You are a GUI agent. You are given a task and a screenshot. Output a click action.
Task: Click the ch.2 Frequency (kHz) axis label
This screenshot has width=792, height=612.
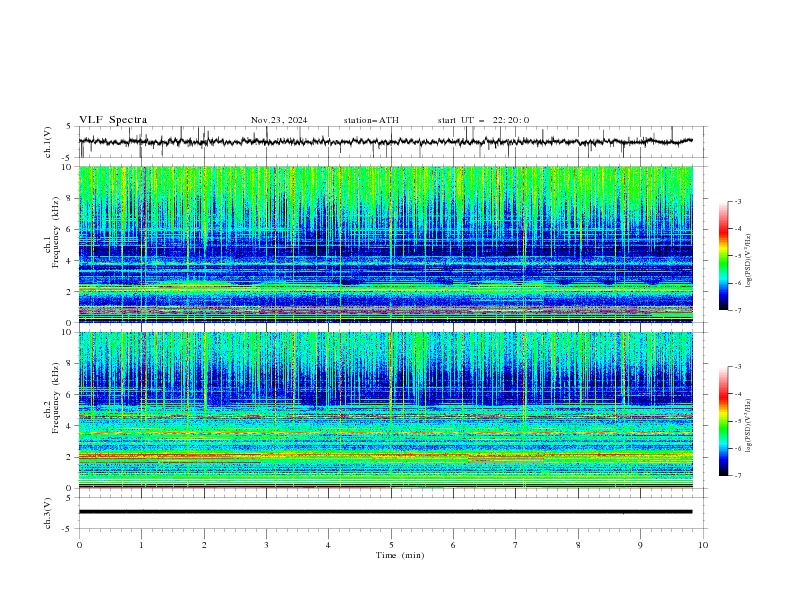point(52,397)
